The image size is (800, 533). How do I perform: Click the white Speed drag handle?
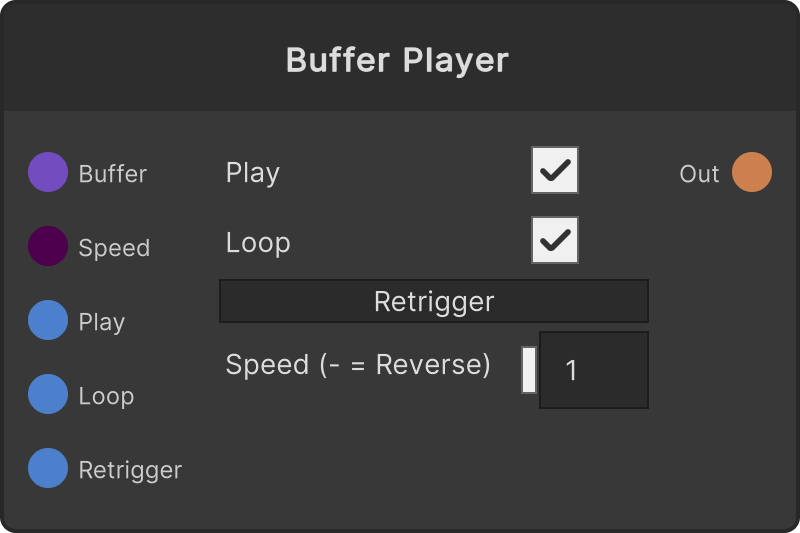click(529, 370)
